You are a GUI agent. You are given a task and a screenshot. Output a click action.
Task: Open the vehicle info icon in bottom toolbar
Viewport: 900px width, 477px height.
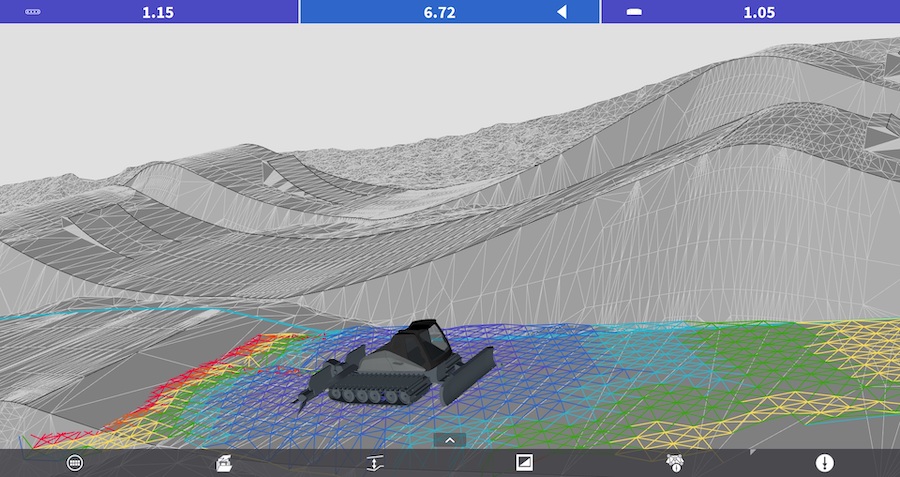[x=675, y=463]
